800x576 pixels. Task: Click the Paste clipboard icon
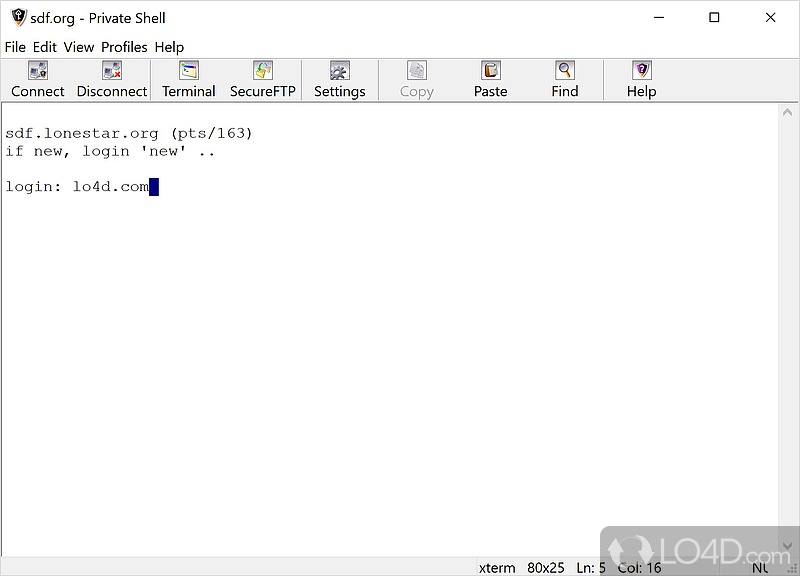tap(491, 70)
